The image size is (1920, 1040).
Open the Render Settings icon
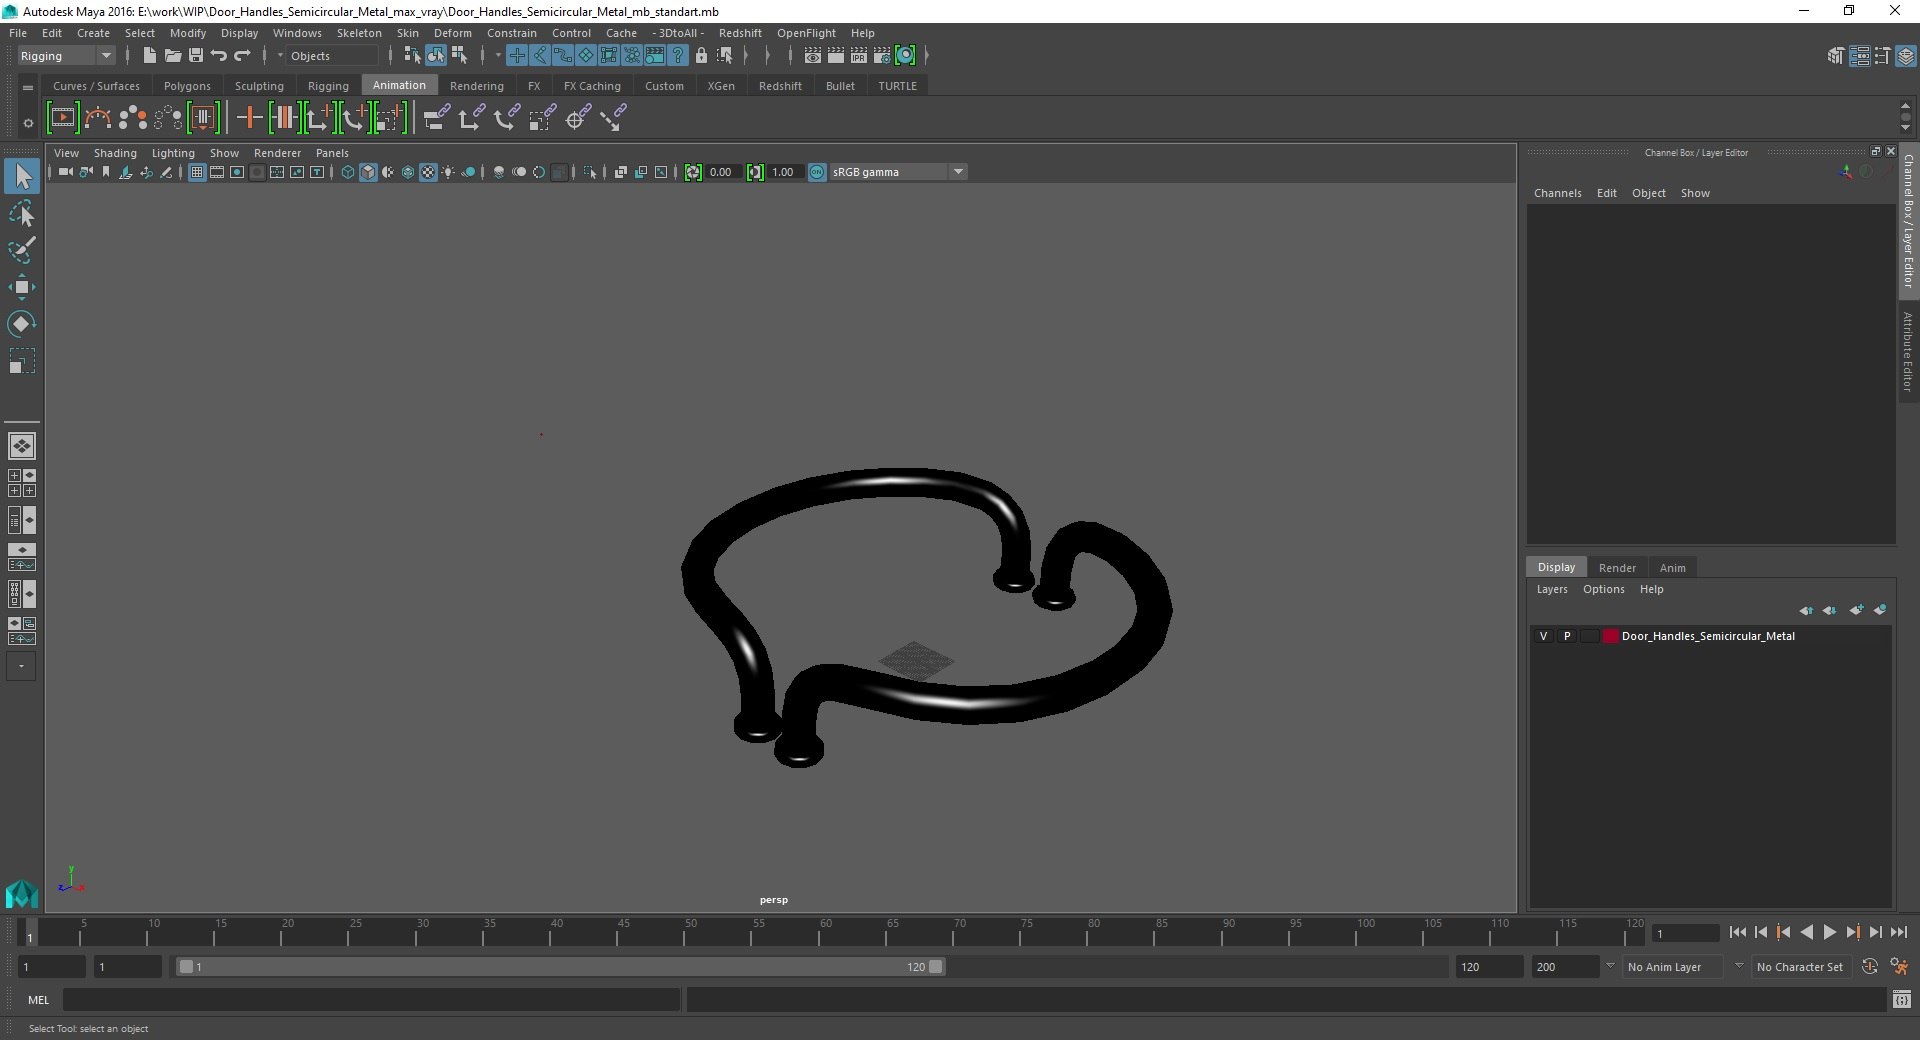coord(882,56)
